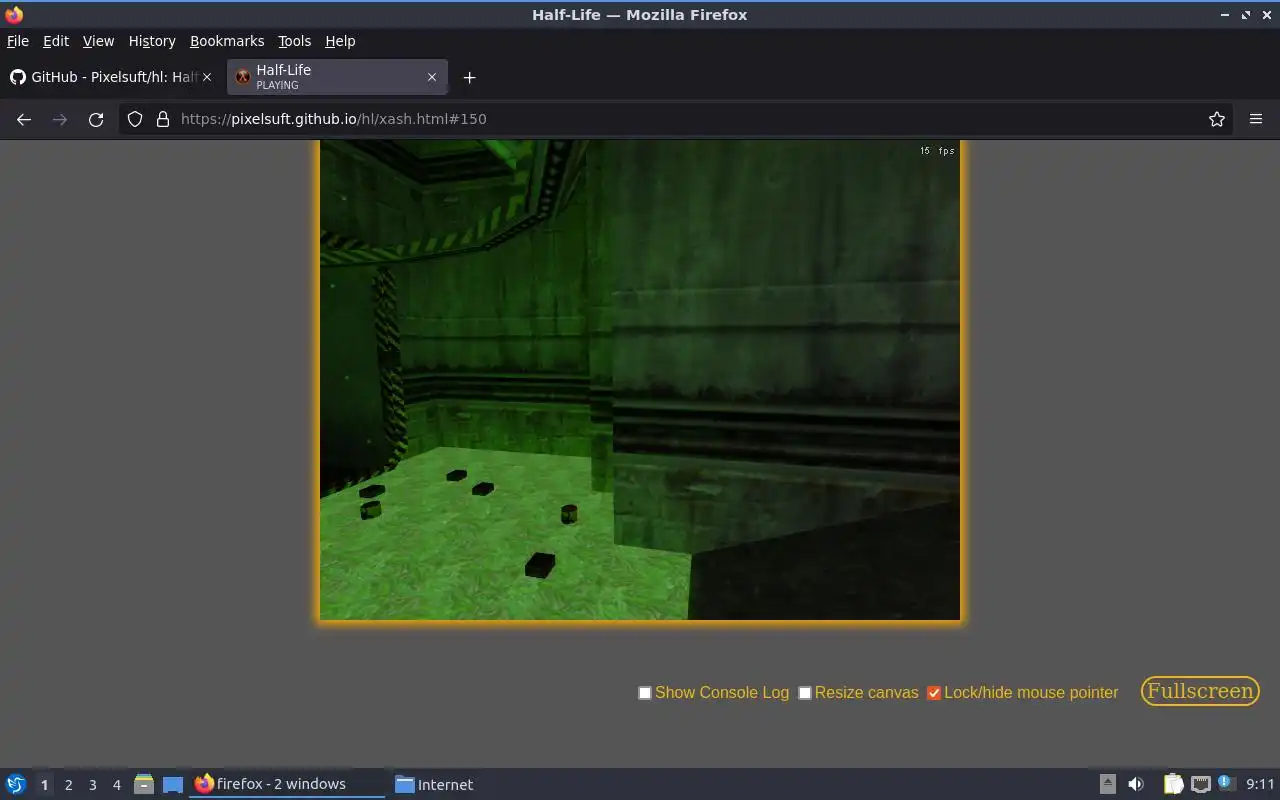The width and height of the screenshot is (1280, 800).
Task: Open the notification tray icon
Action: [1227, 784]
